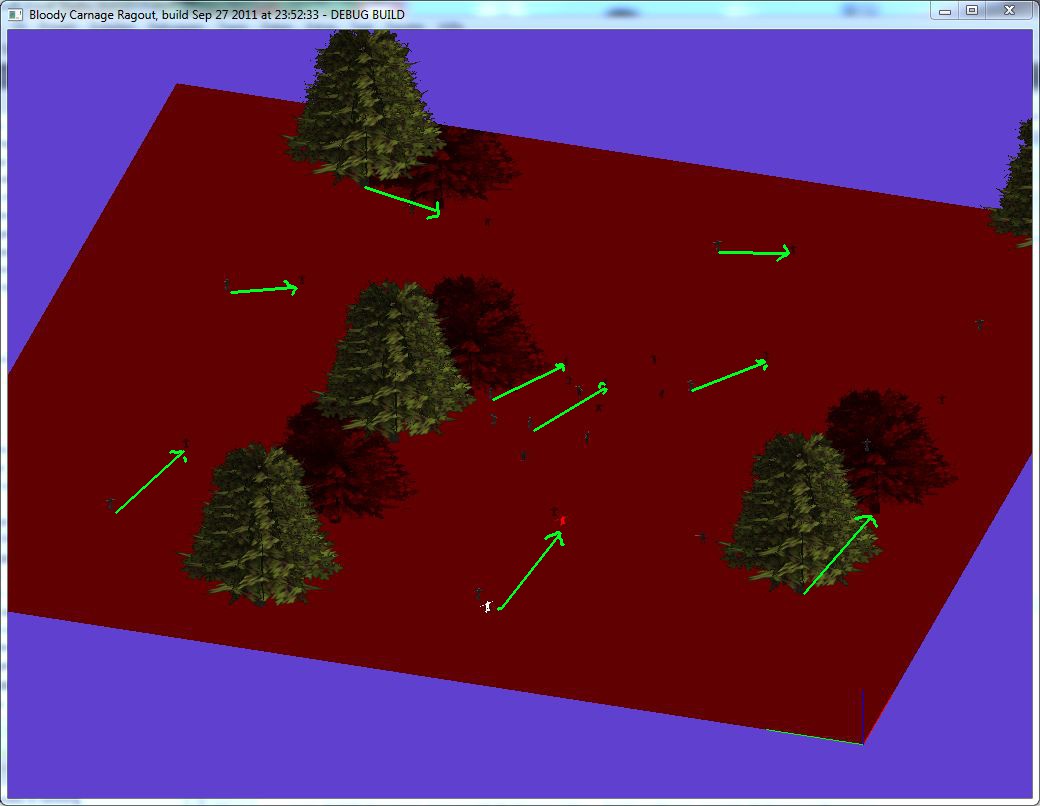Click the white soldier figure on the field
This screenshot has width=1040, height=806.
pos(487,606)
